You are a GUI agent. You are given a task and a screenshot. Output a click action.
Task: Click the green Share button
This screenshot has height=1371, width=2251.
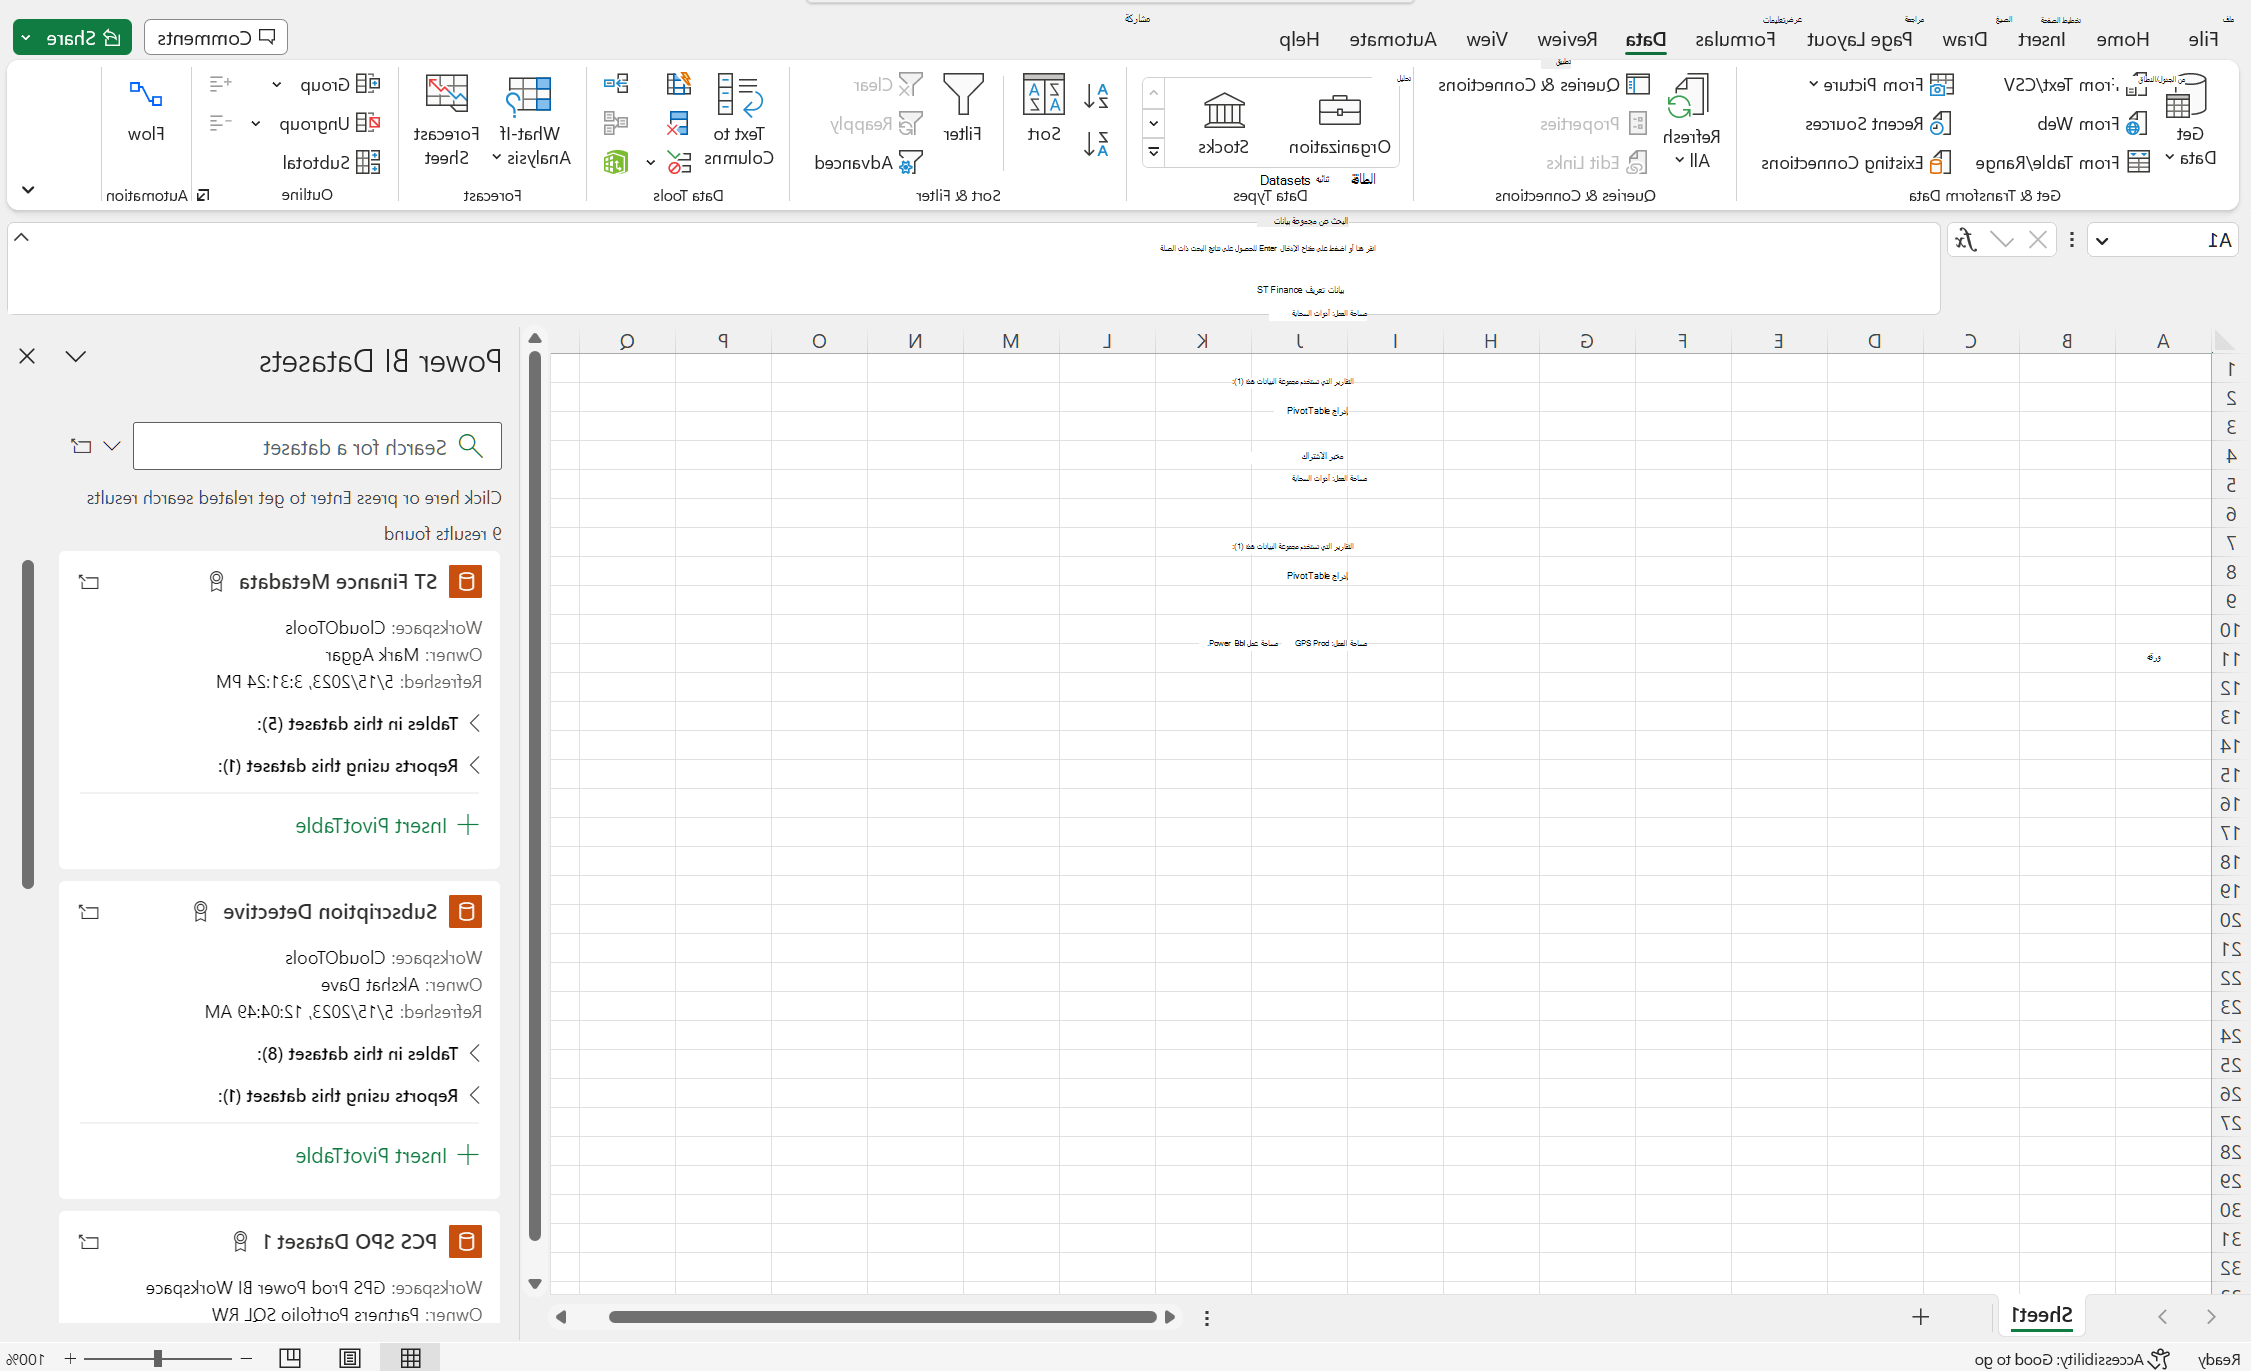[72, 38]
